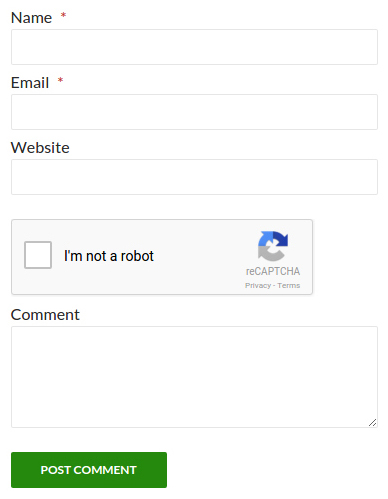Click the Email field label
This screenshot has width=388, height=499.
coord(30,83)
